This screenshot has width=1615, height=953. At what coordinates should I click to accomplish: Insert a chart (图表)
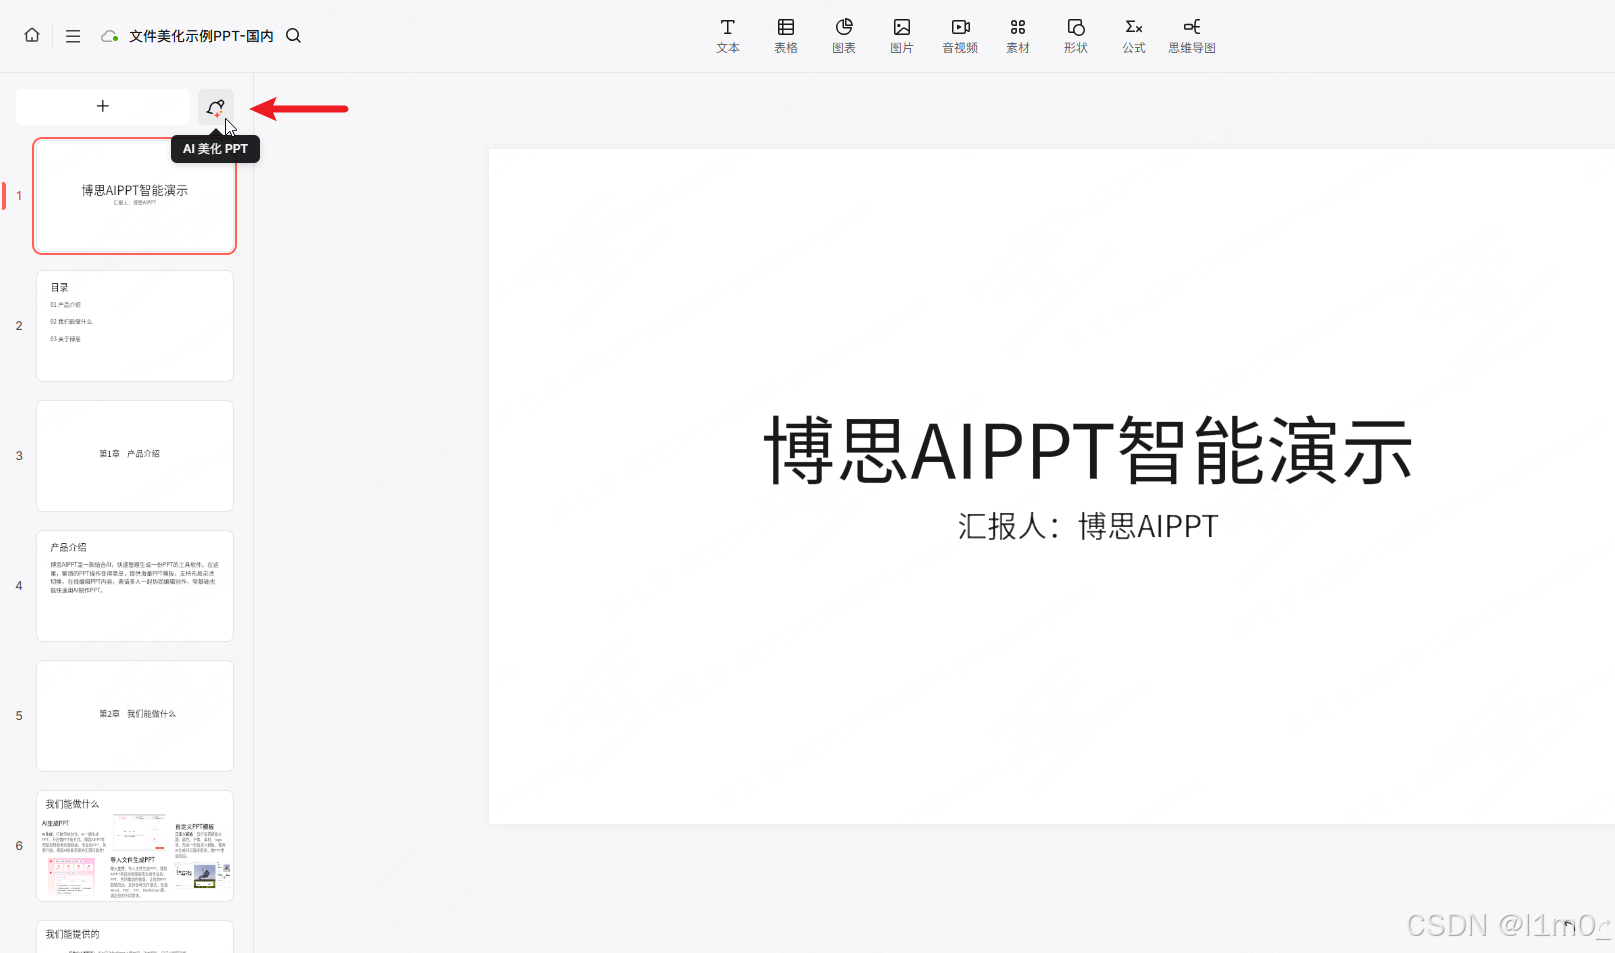844,36
